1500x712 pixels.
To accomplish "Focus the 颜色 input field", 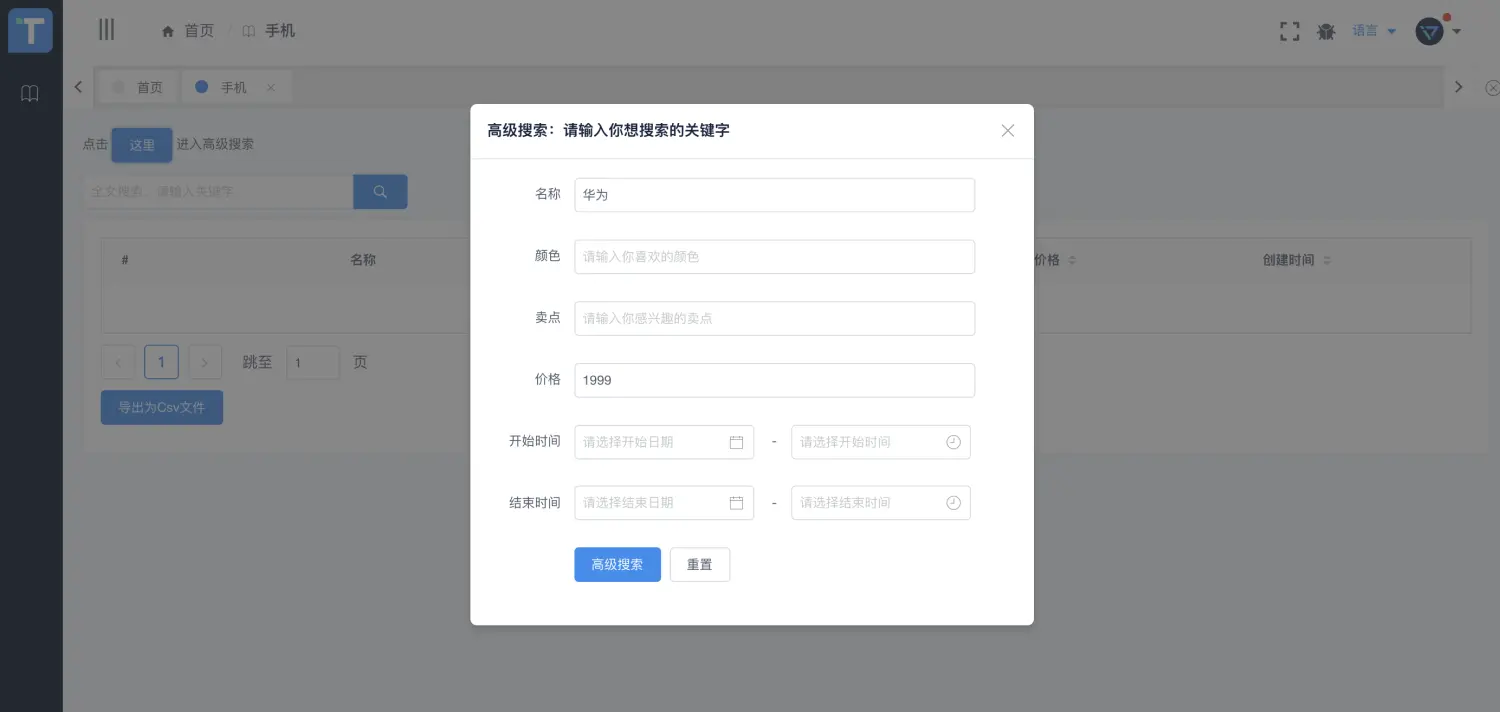I will tap(774, 257).
